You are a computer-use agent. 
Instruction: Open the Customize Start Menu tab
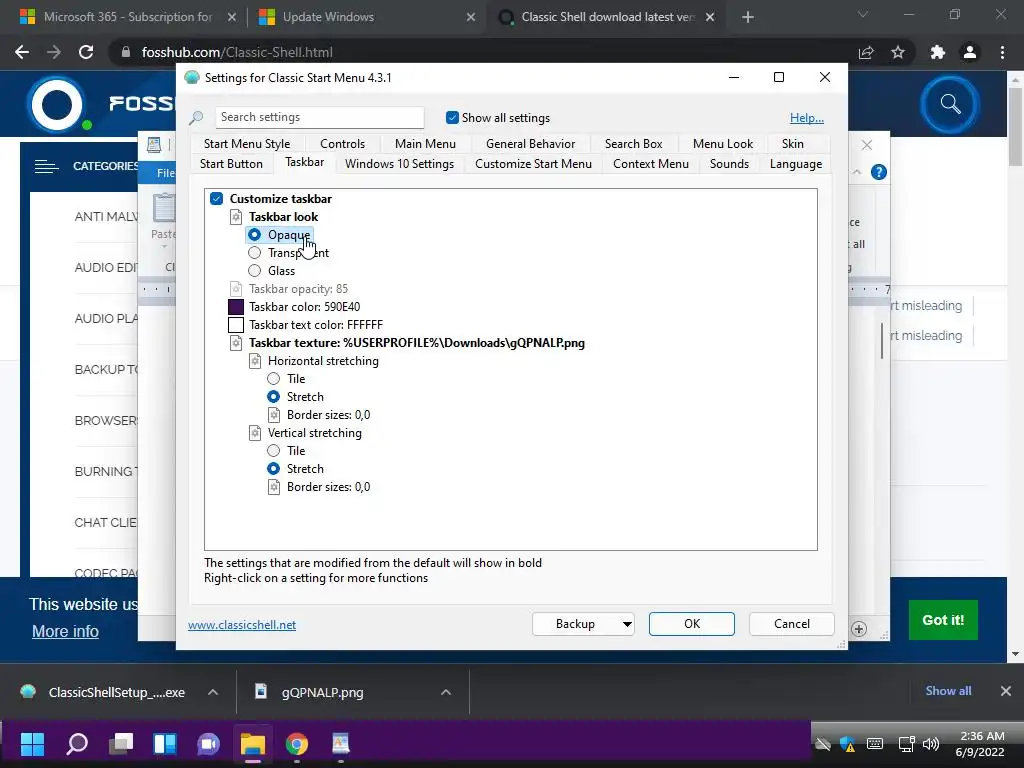point(534,164)
